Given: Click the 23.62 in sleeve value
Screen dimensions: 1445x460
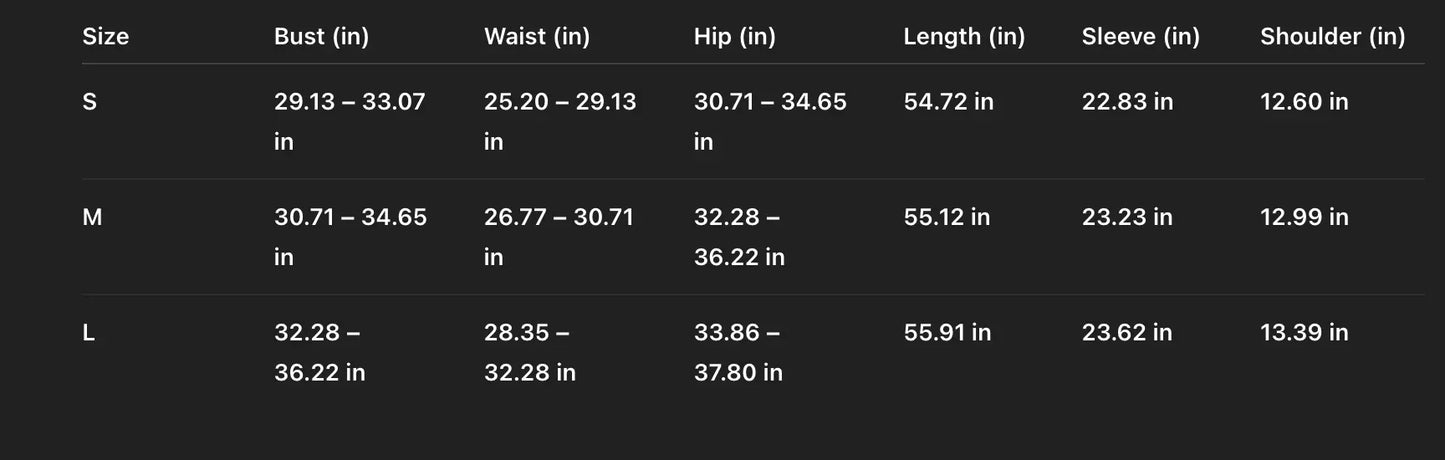Looking at the screenshot, I should click(x=1126, y=333).
